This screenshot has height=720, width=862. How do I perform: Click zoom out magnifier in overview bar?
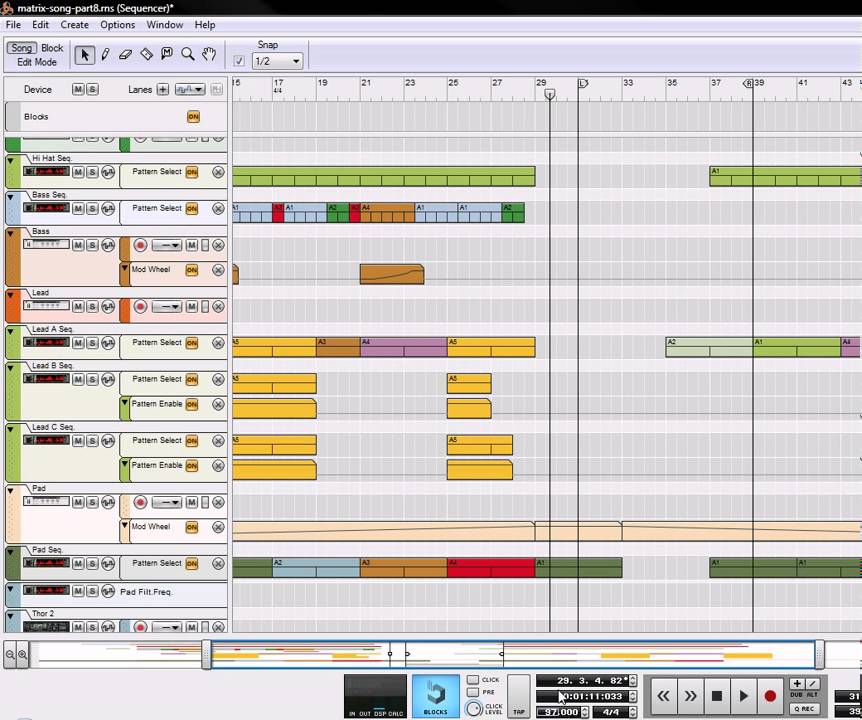[x=10, y=654]
